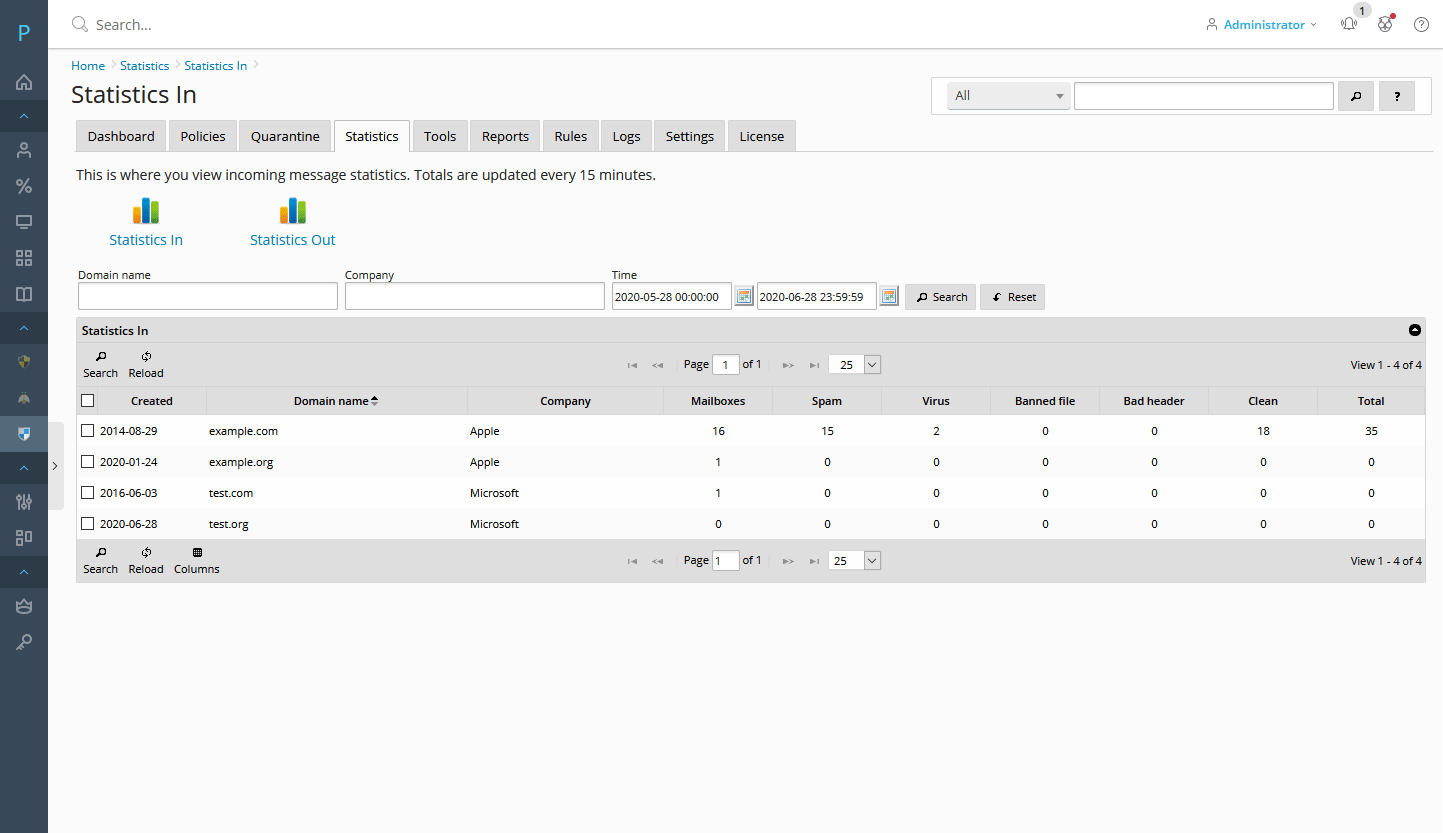Open bottom rows-per-page 25 dropdown
Screen dimensions: 1443x833
855,561
